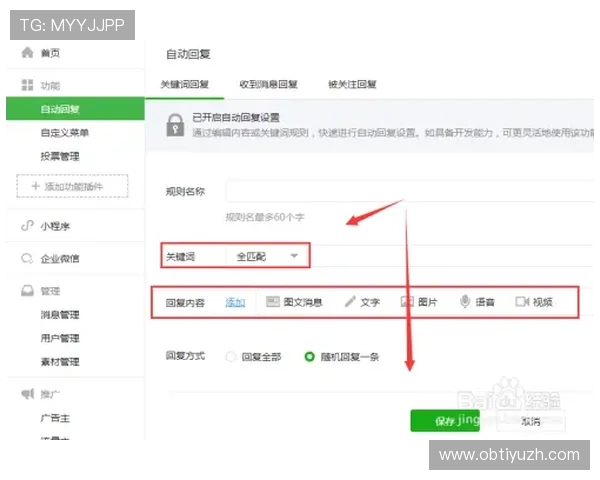The width and height of the screenshot is (600, 480).
Task: Open 用户管理 in the sidebar
Action: click(60, 338)
